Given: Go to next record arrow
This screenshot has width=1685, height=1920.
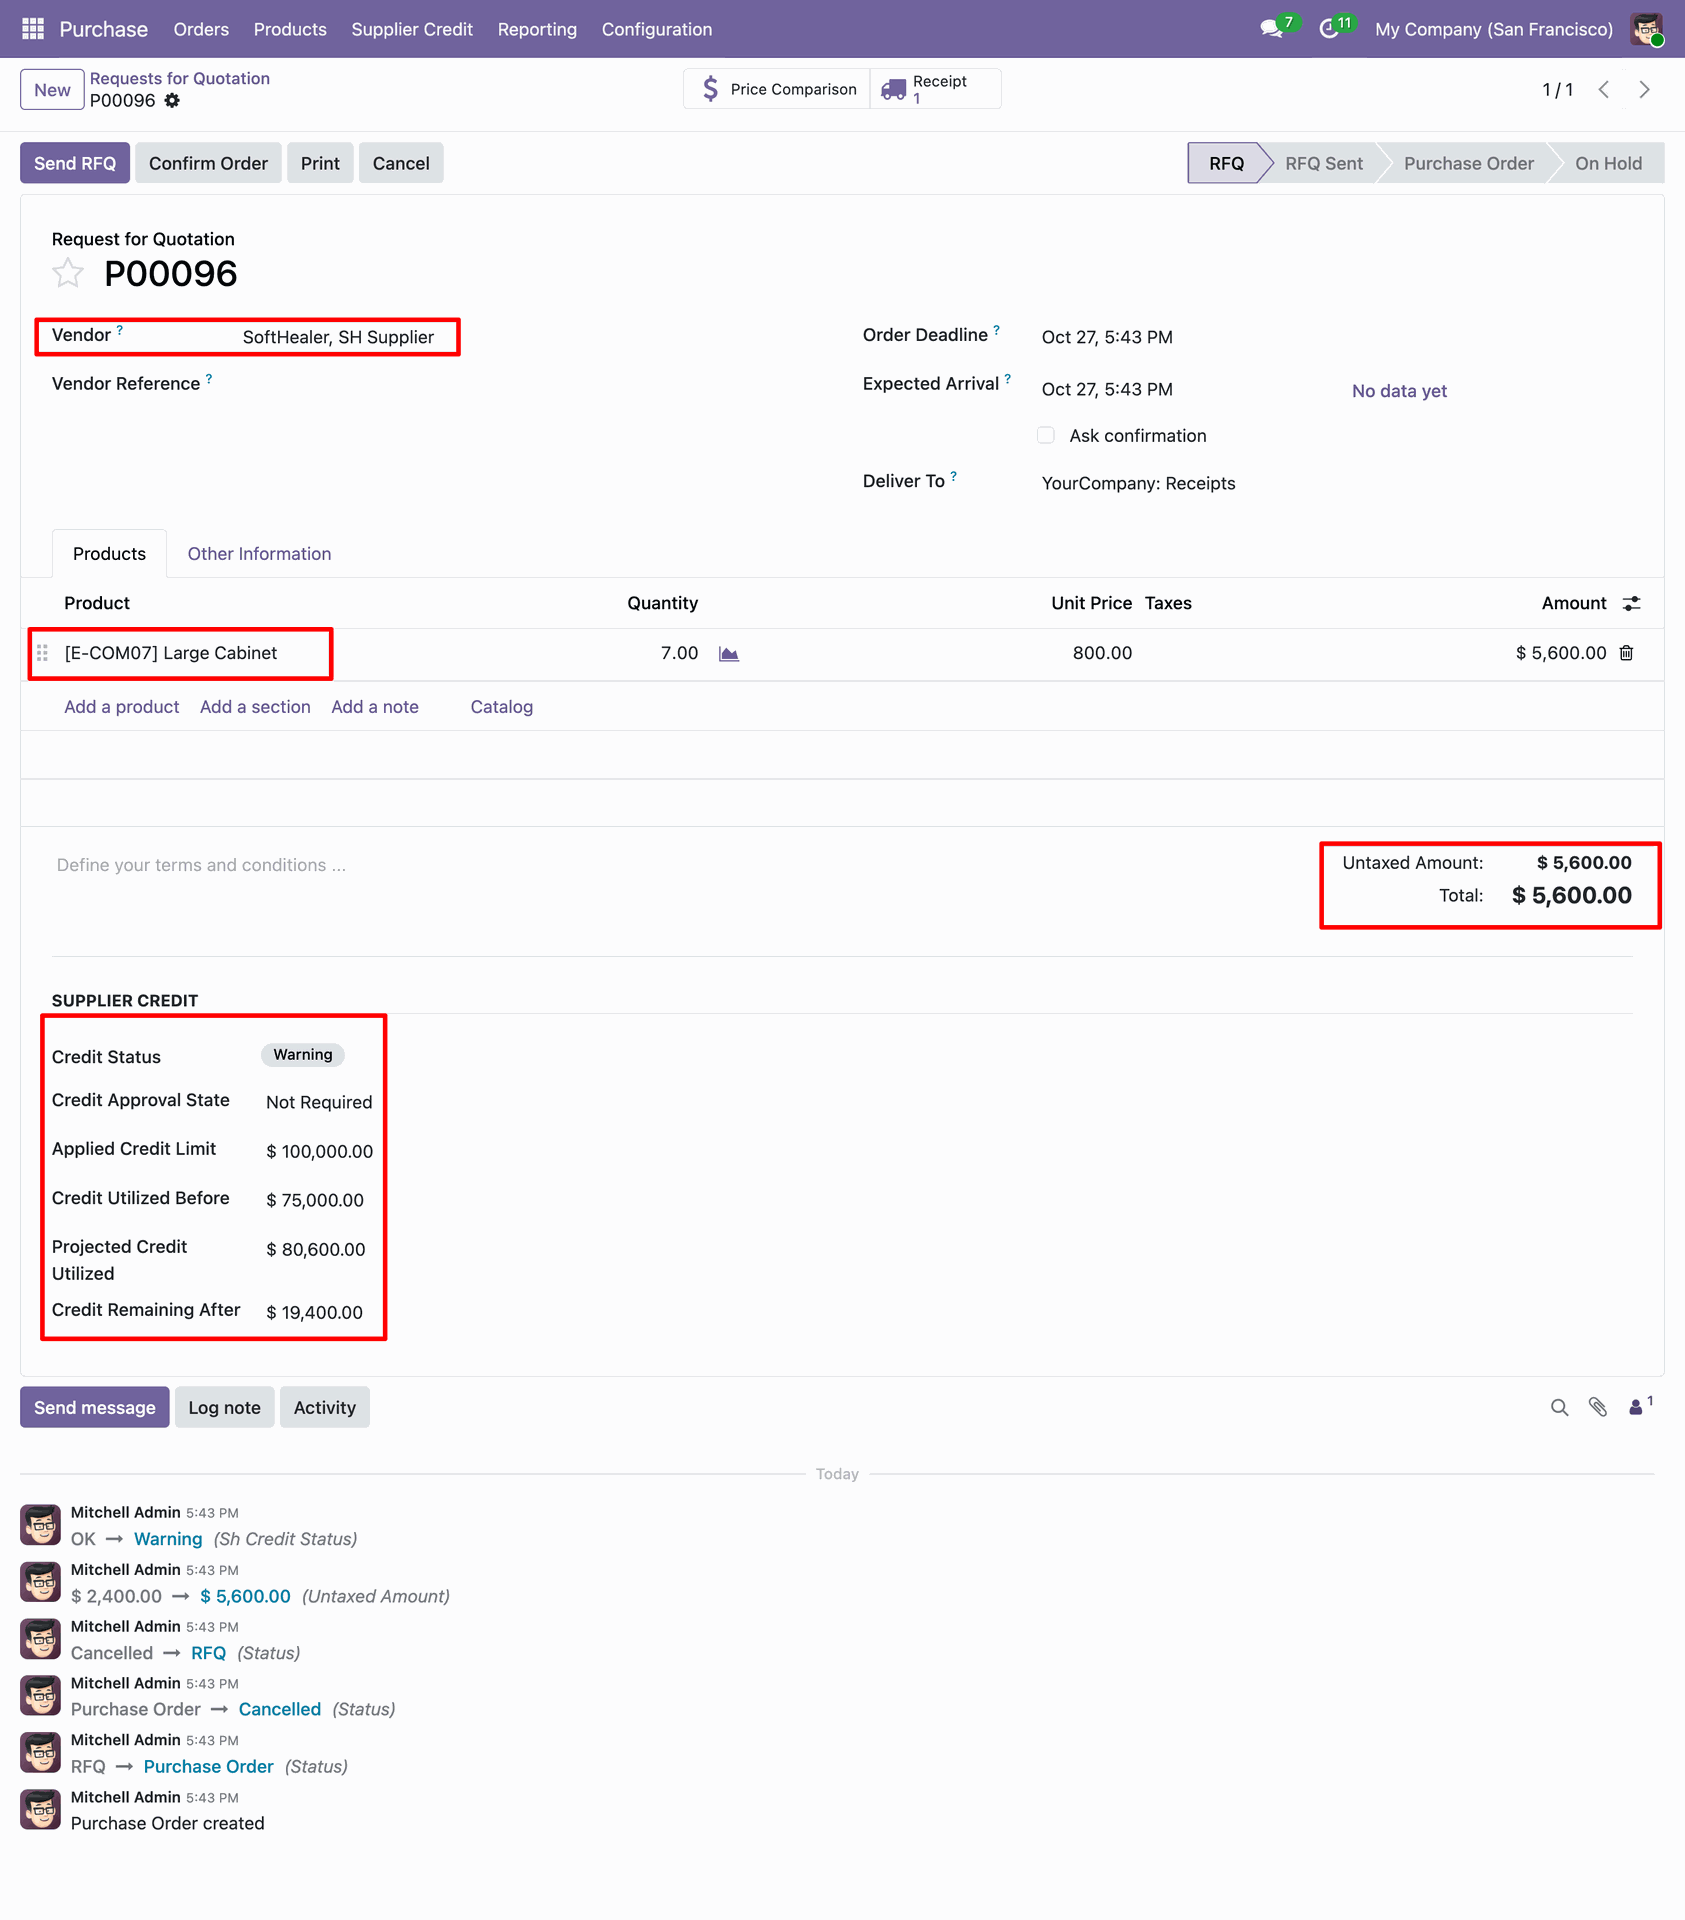Looking at the screenshot, I should (x=1645, y=90).
